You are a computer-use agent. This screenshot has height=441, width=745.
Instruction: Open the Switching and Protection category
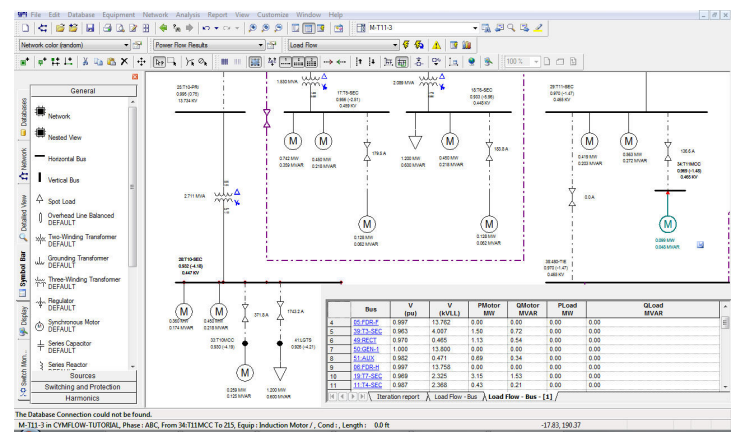point(82,387)
